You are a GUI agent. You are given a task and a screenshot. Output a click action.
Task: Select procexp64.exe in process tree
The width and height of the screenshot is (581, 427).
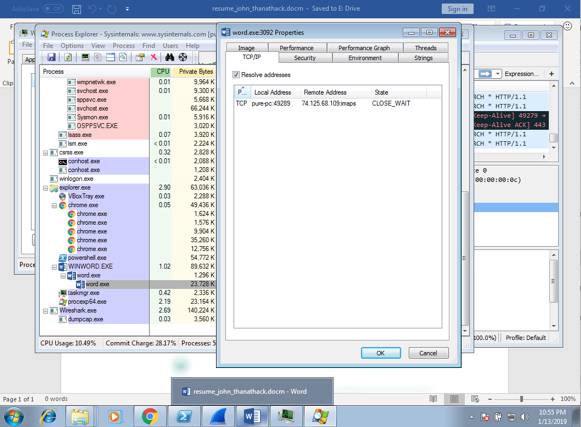(87, 302)
